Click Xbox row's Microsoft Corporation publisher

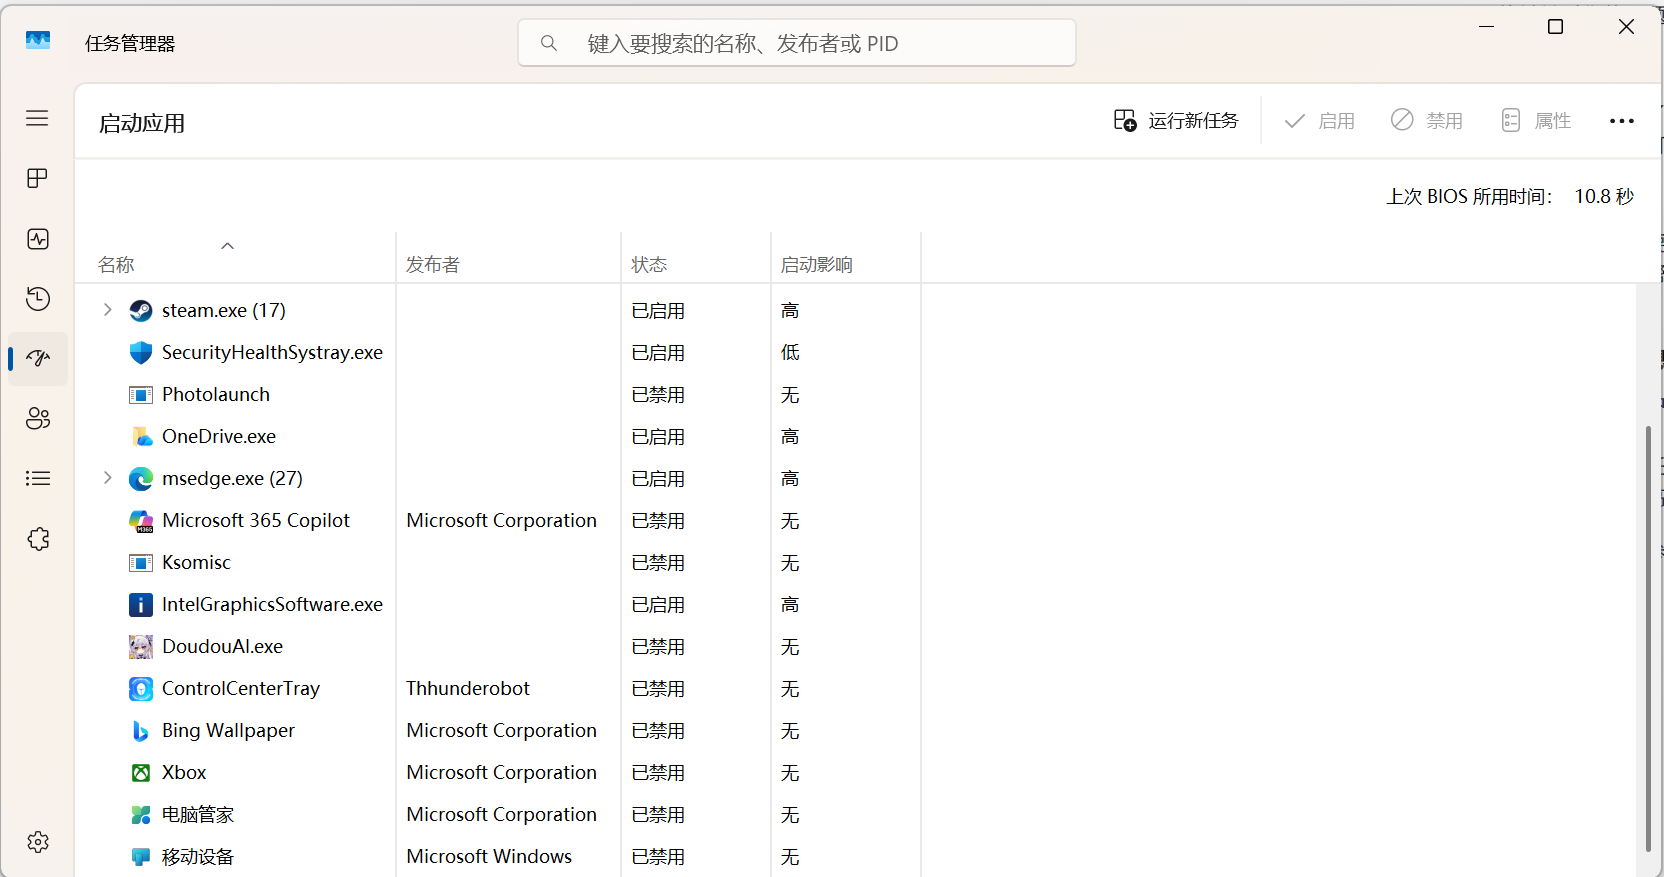pos(502,773)
